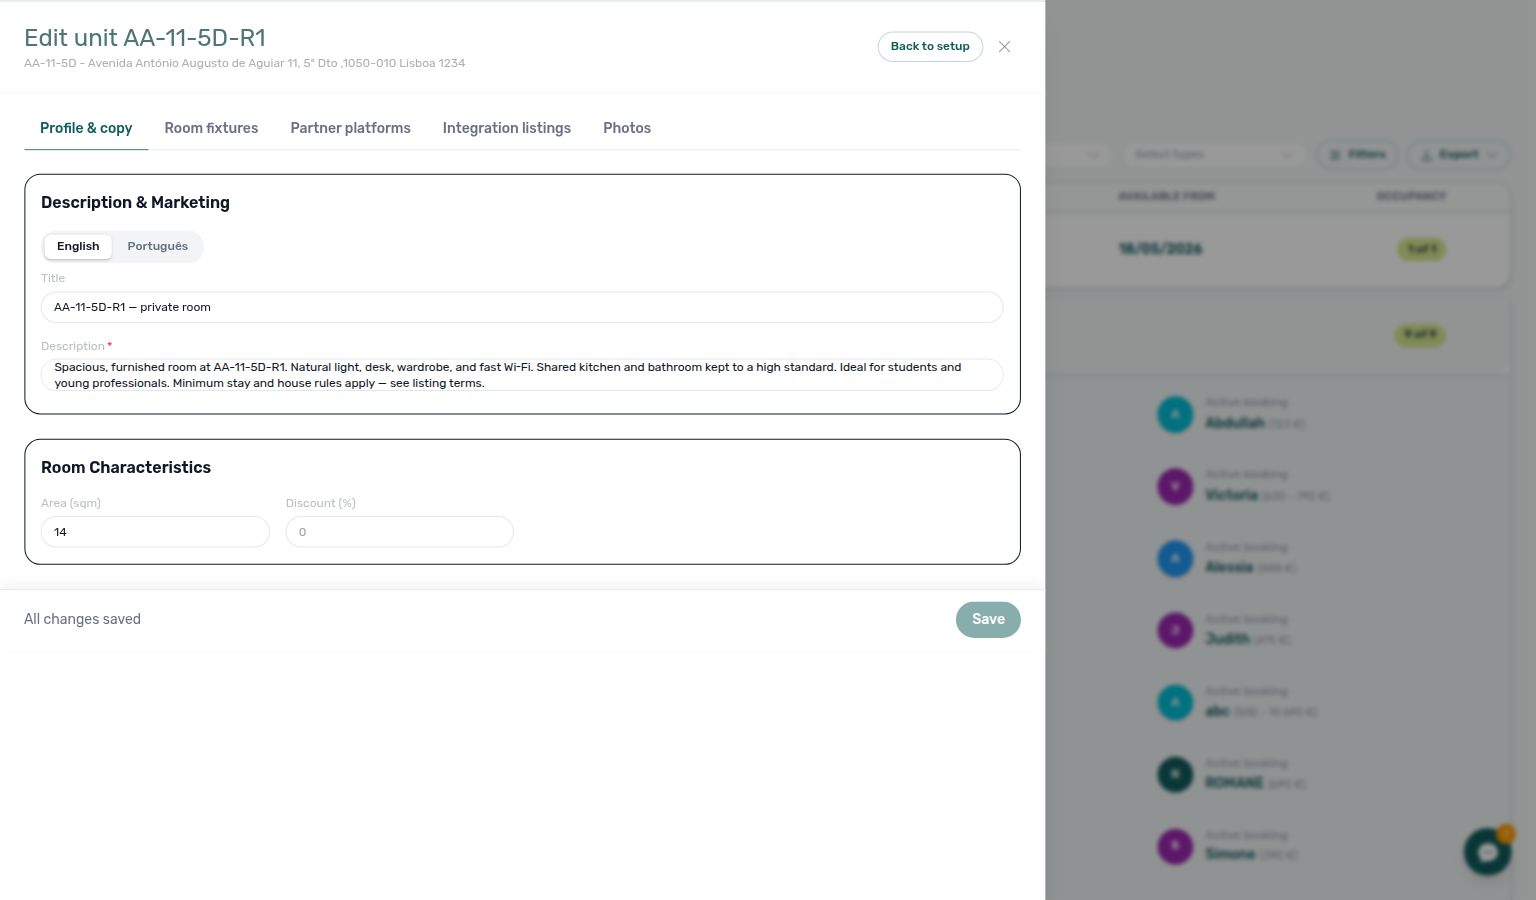Switch description language to Português
This screenshot has width=1536, height=900.
pos(157,246)
